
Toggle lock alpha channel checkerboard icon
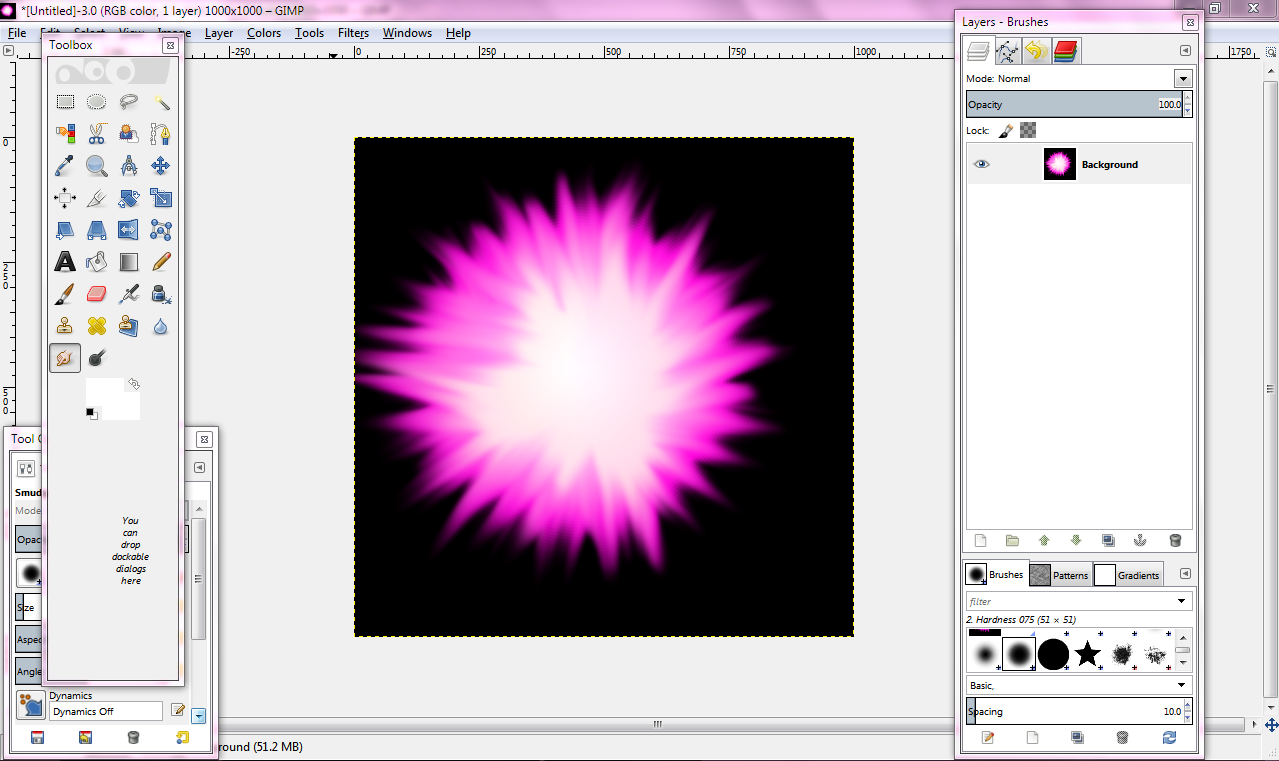pyautogui.click(x=1028, y=130)
